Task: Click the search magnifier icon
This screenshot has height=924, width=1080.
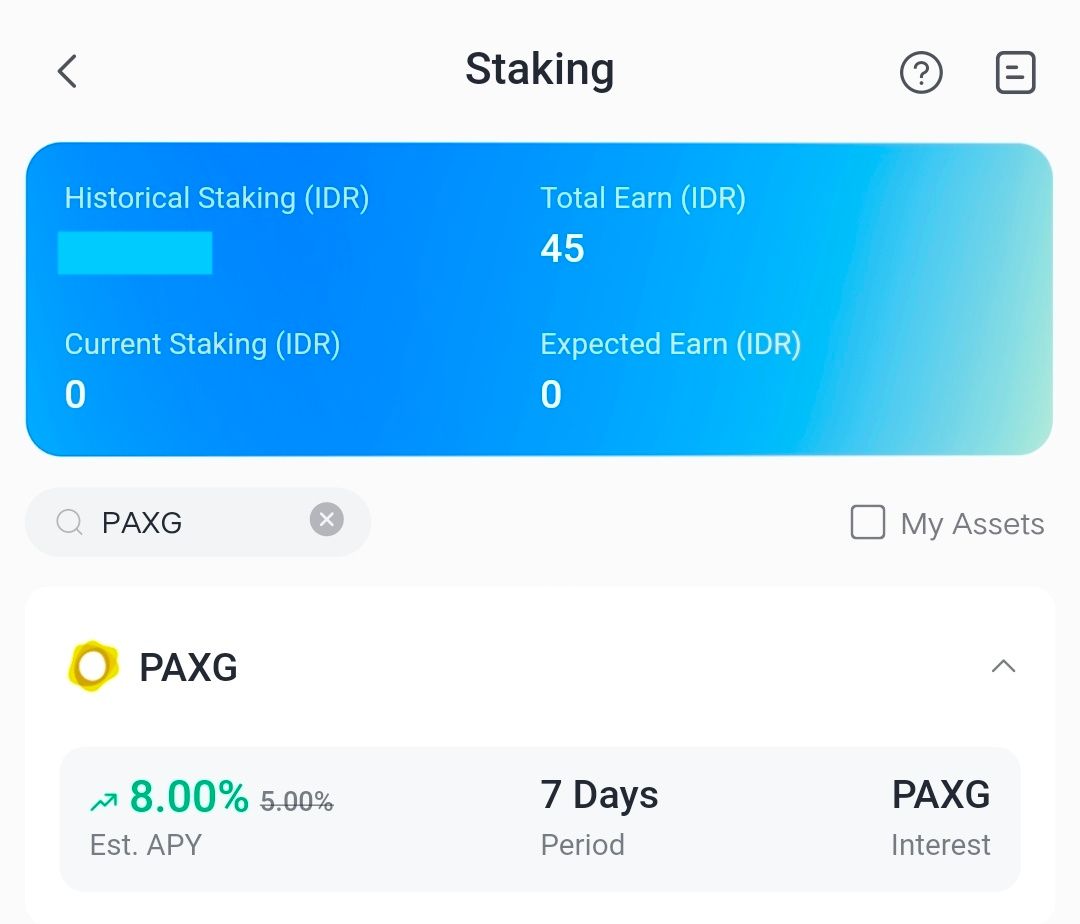Action: pyautogui.click(x=68, y=522)
